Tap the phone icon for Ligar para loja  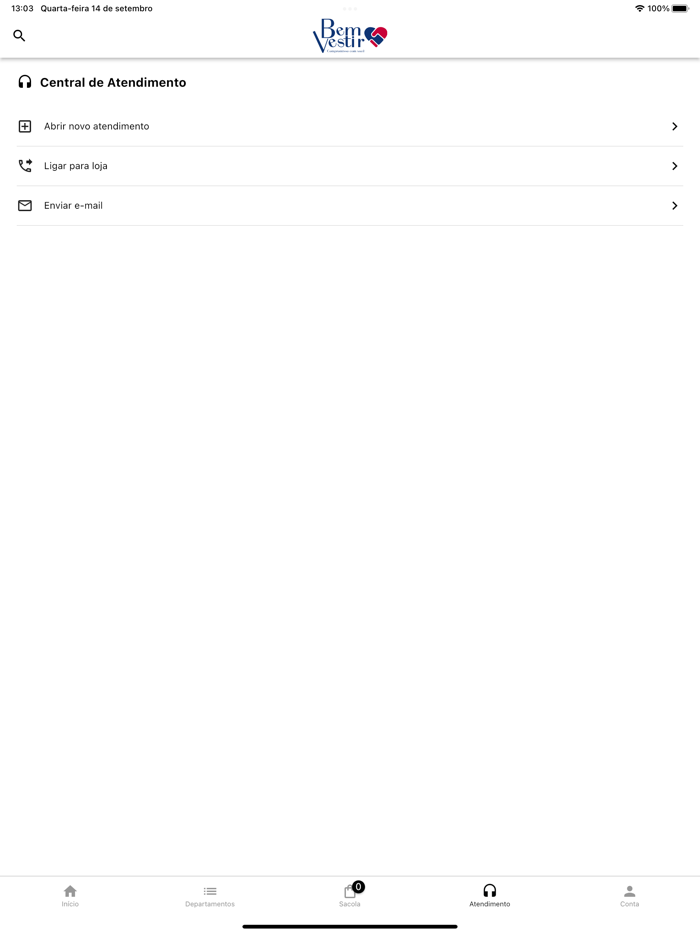coord(25,166)
